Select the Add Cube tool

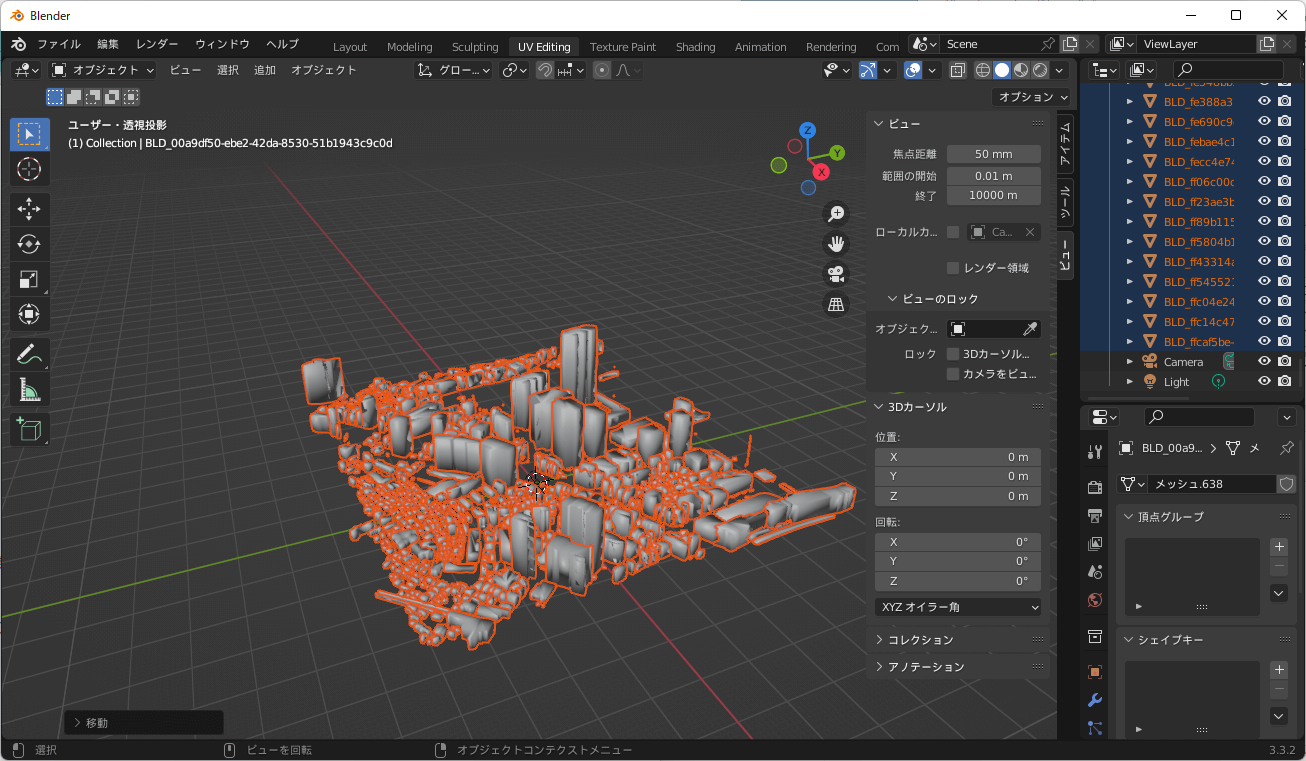coord(29,429)
